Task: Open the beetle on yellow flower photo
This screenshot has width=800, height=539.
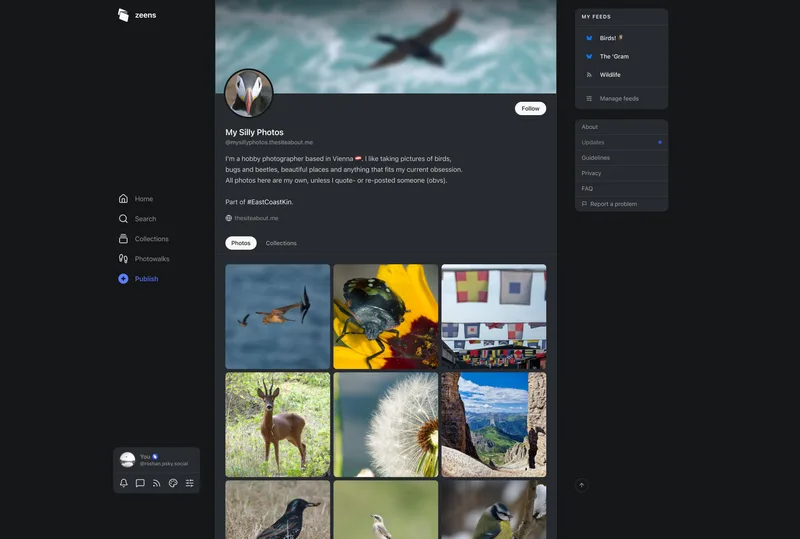Action: pos(386,316)
